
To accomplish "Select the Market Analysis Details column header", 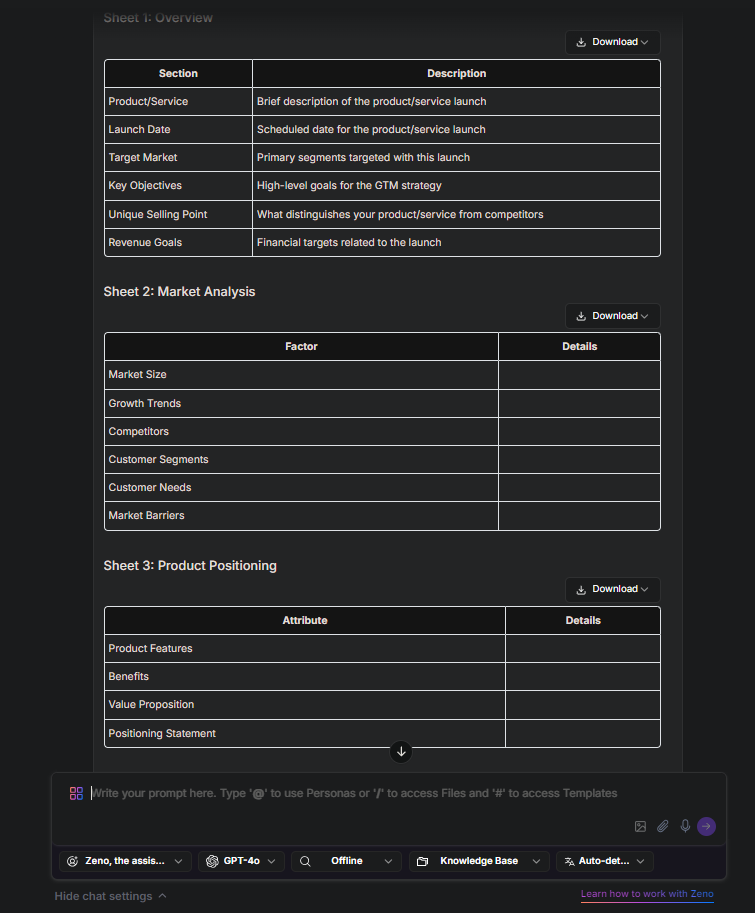I will [579, 346].
